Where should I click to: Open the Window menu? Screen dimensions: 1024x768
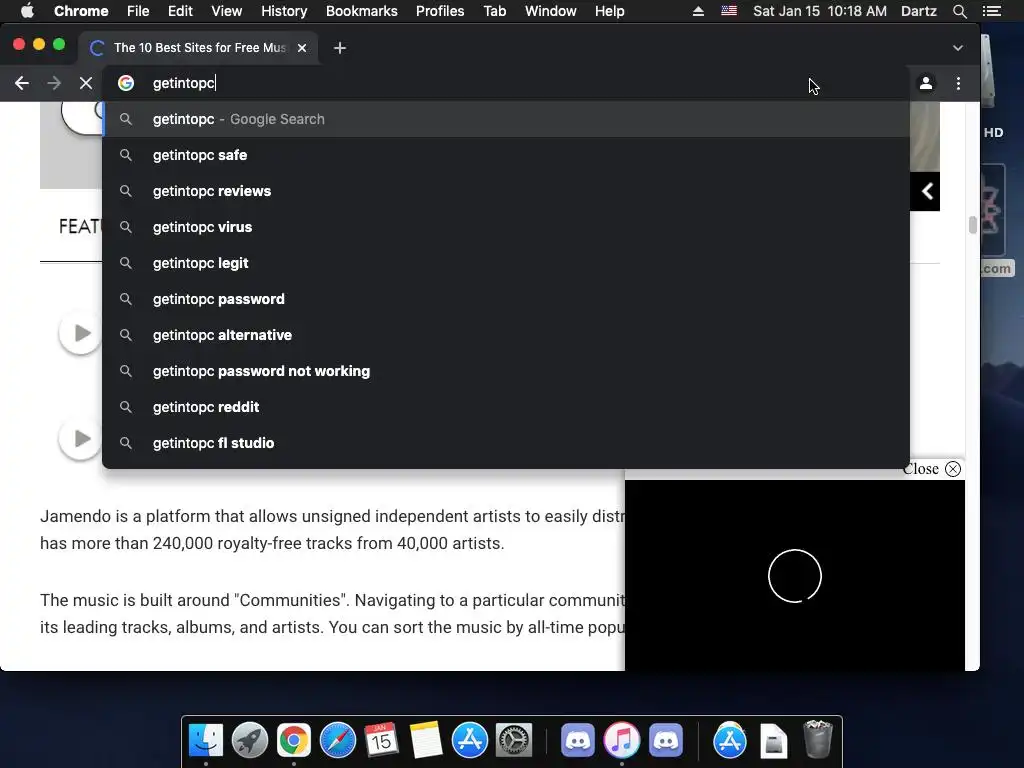[x=551, y=11]
